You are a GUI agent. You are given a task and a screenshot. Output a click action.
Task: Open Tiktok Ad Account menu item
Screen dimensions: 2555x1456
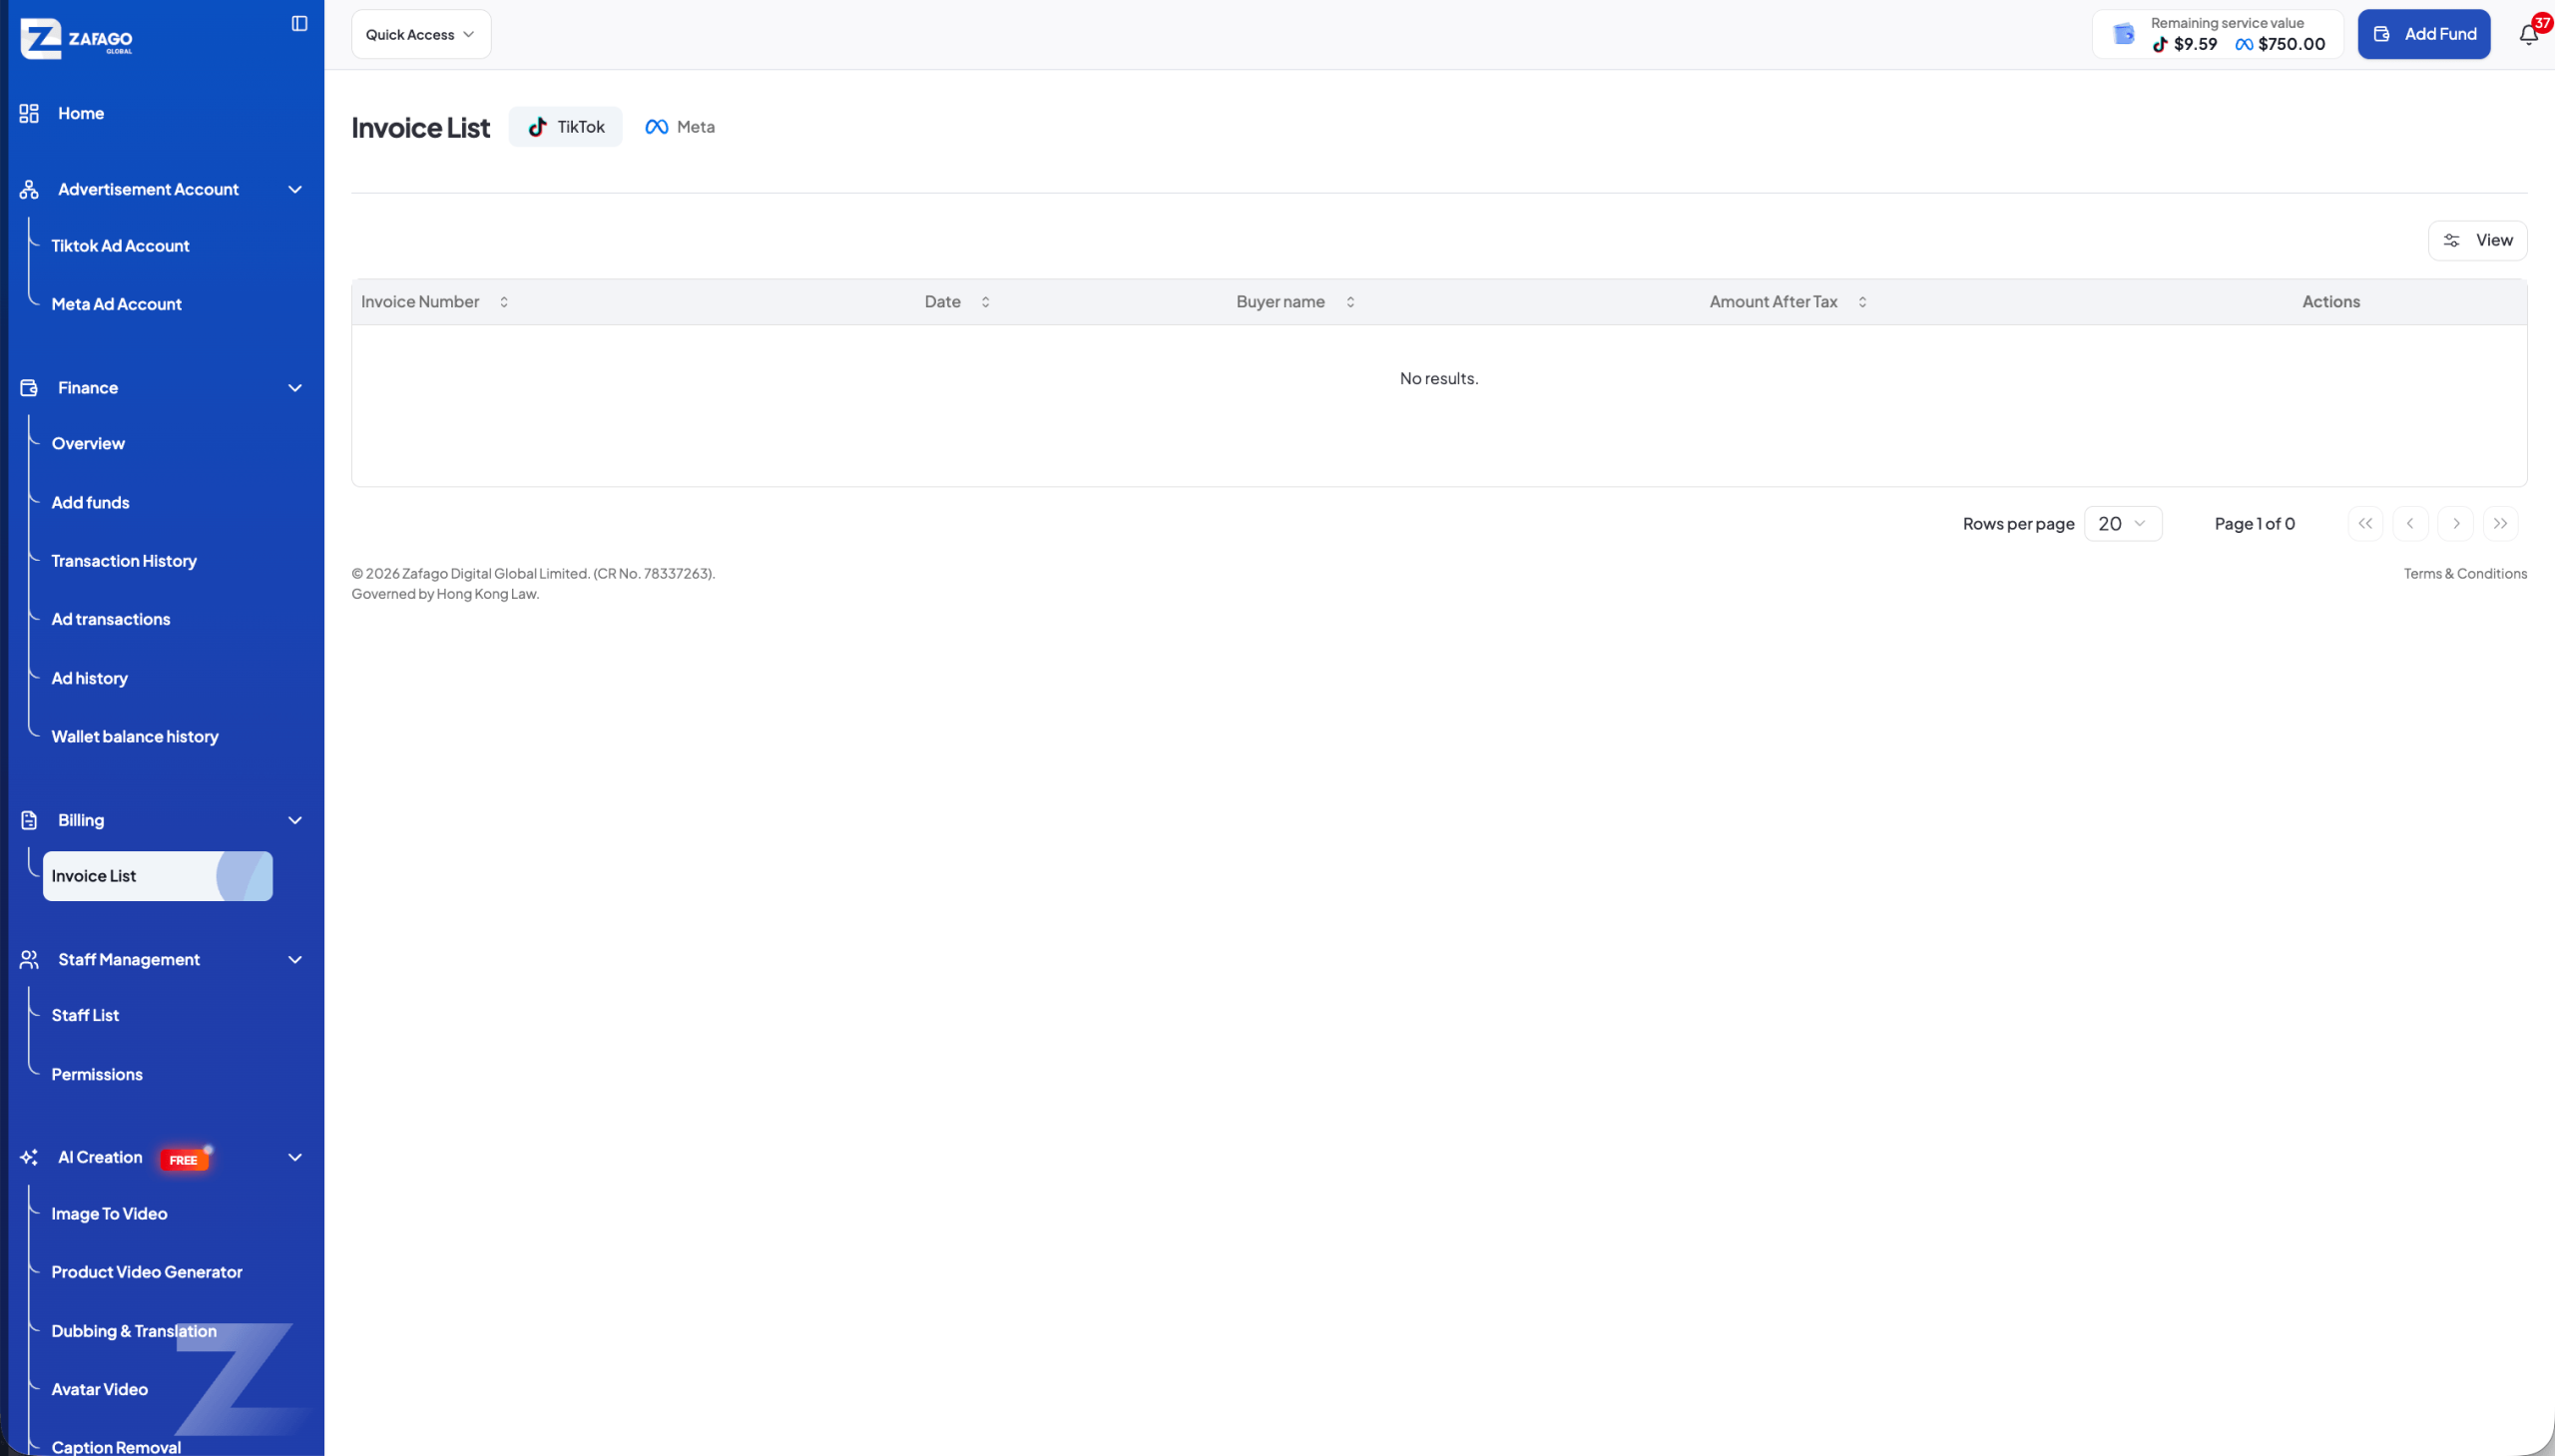pyautogui.click(x=120, y=246)
